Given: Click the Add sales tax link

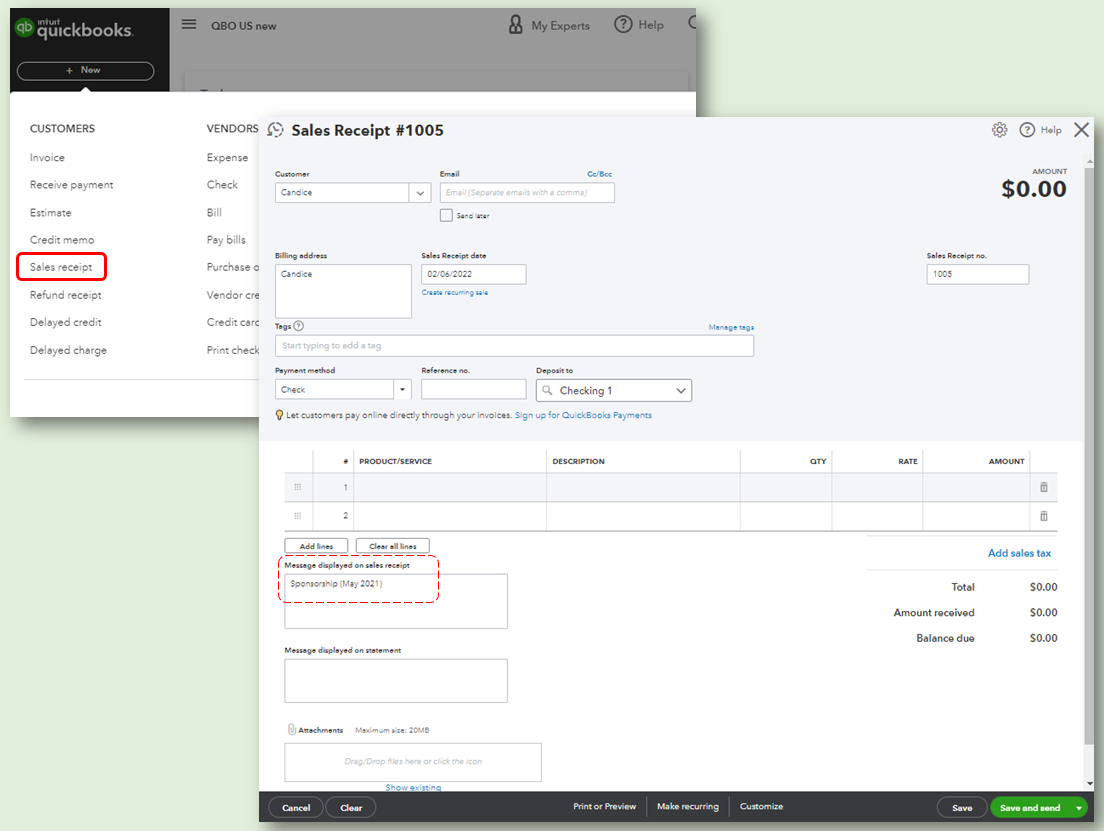Looking at the screenshot, I should click(x=1021, y=552).
